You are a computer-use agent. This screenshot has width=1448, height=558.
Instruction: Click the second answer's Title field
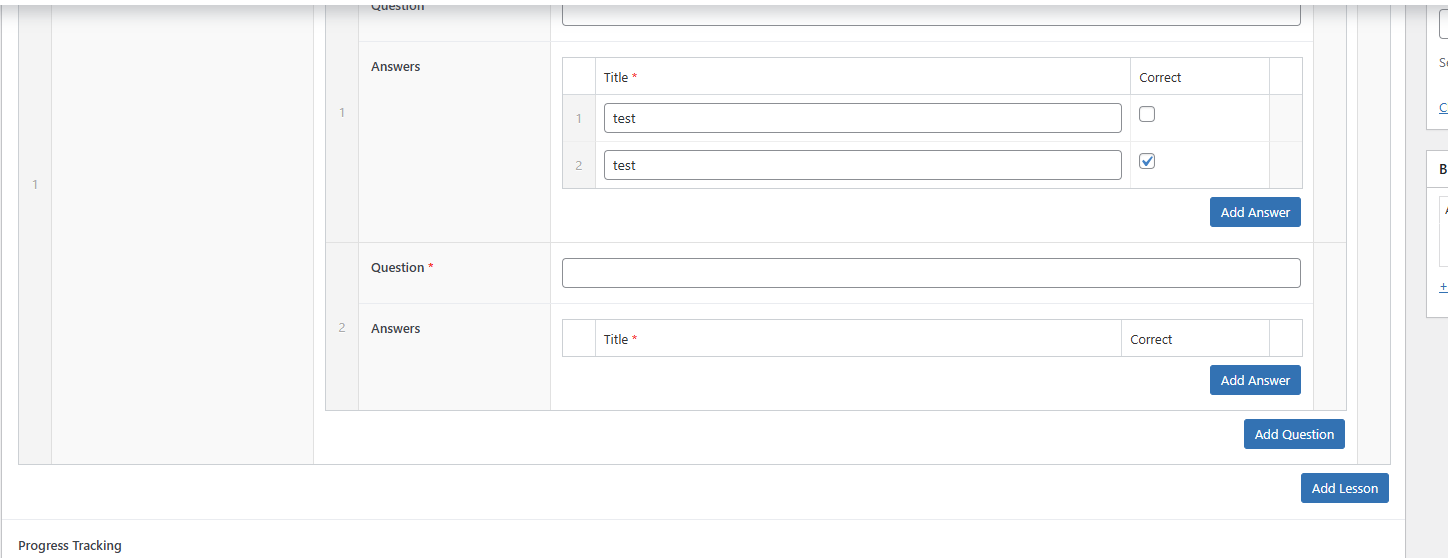point(862,165)
